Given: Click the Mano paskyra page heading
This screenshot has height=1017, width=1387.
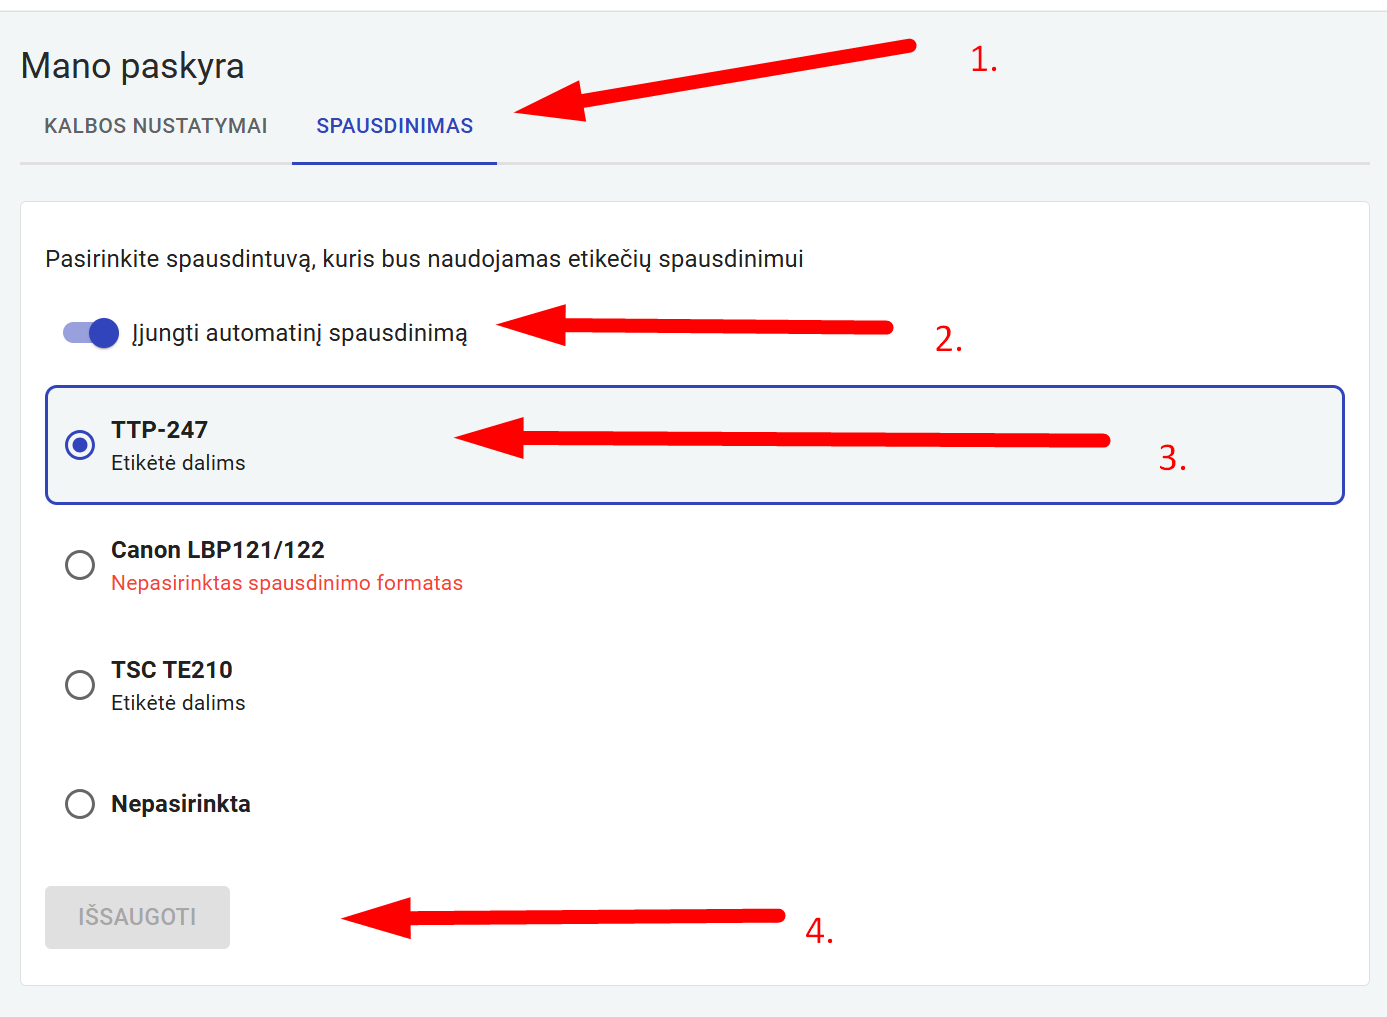Looking at the screenshot, I should point(132,66).
